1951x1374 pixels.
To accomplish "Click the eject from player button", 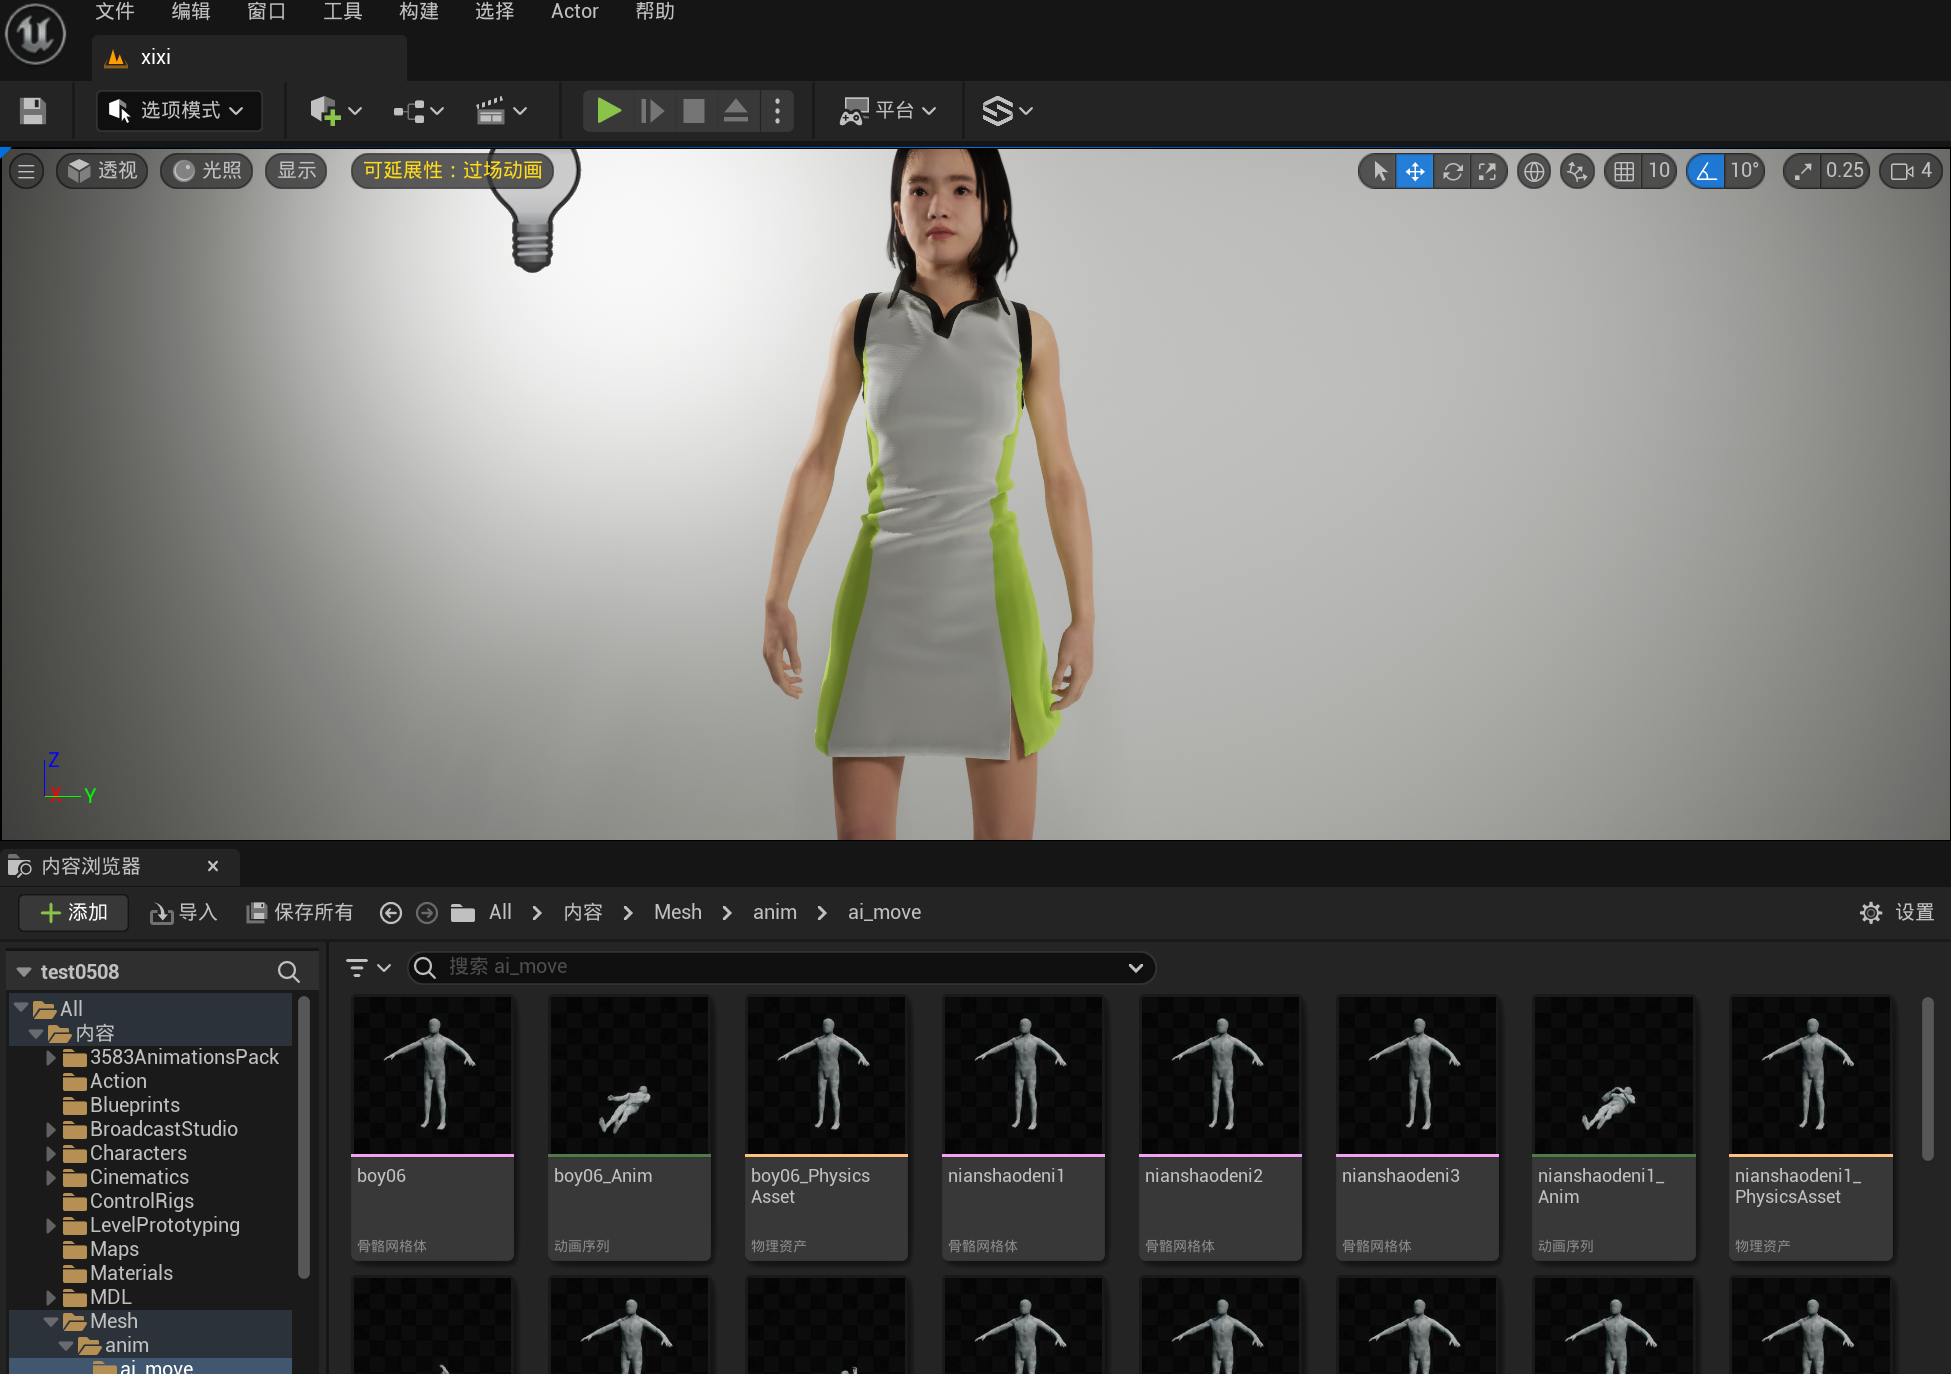I will point(735,110).
